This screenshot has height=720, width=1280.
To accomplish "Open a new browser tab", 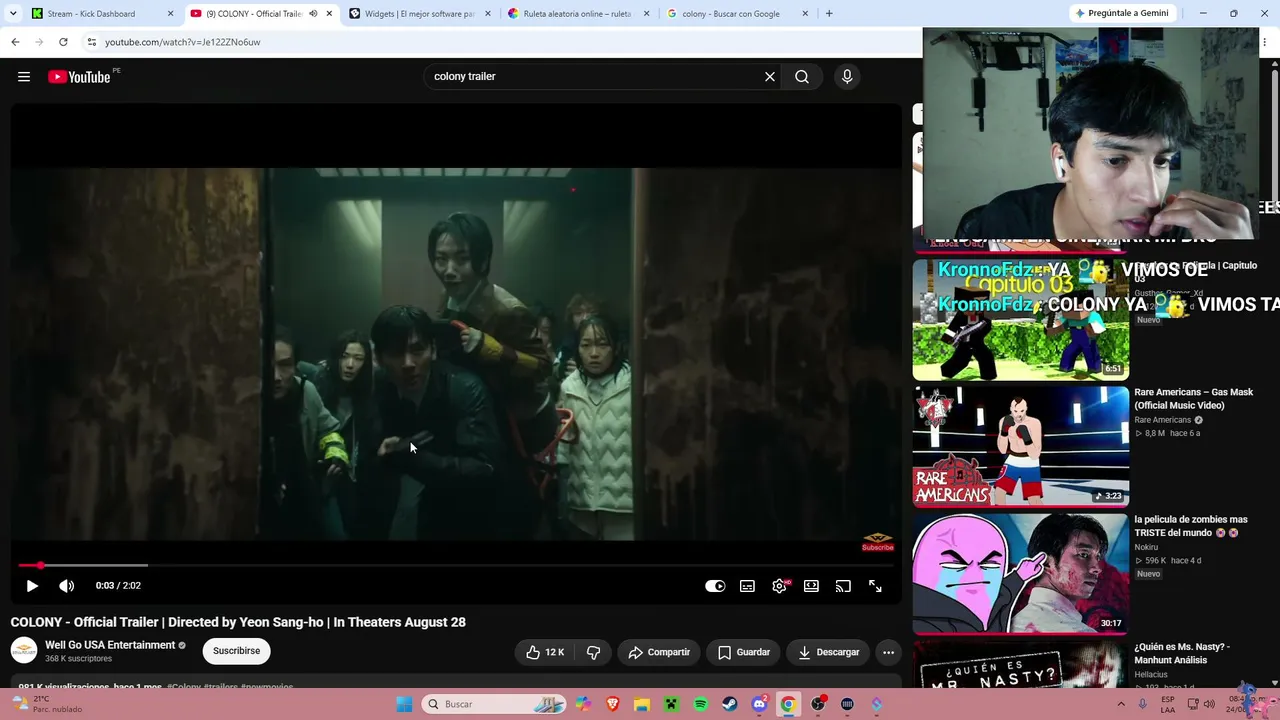I will pos(829,14).
